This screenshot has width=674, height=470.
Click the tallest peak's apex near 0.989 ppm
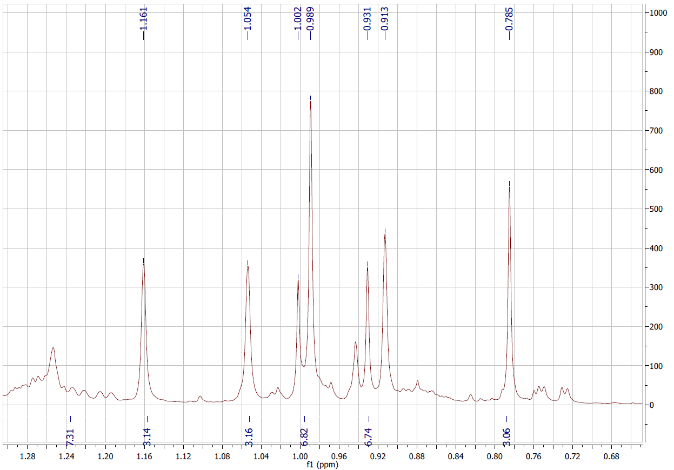[x=310, y=98]
